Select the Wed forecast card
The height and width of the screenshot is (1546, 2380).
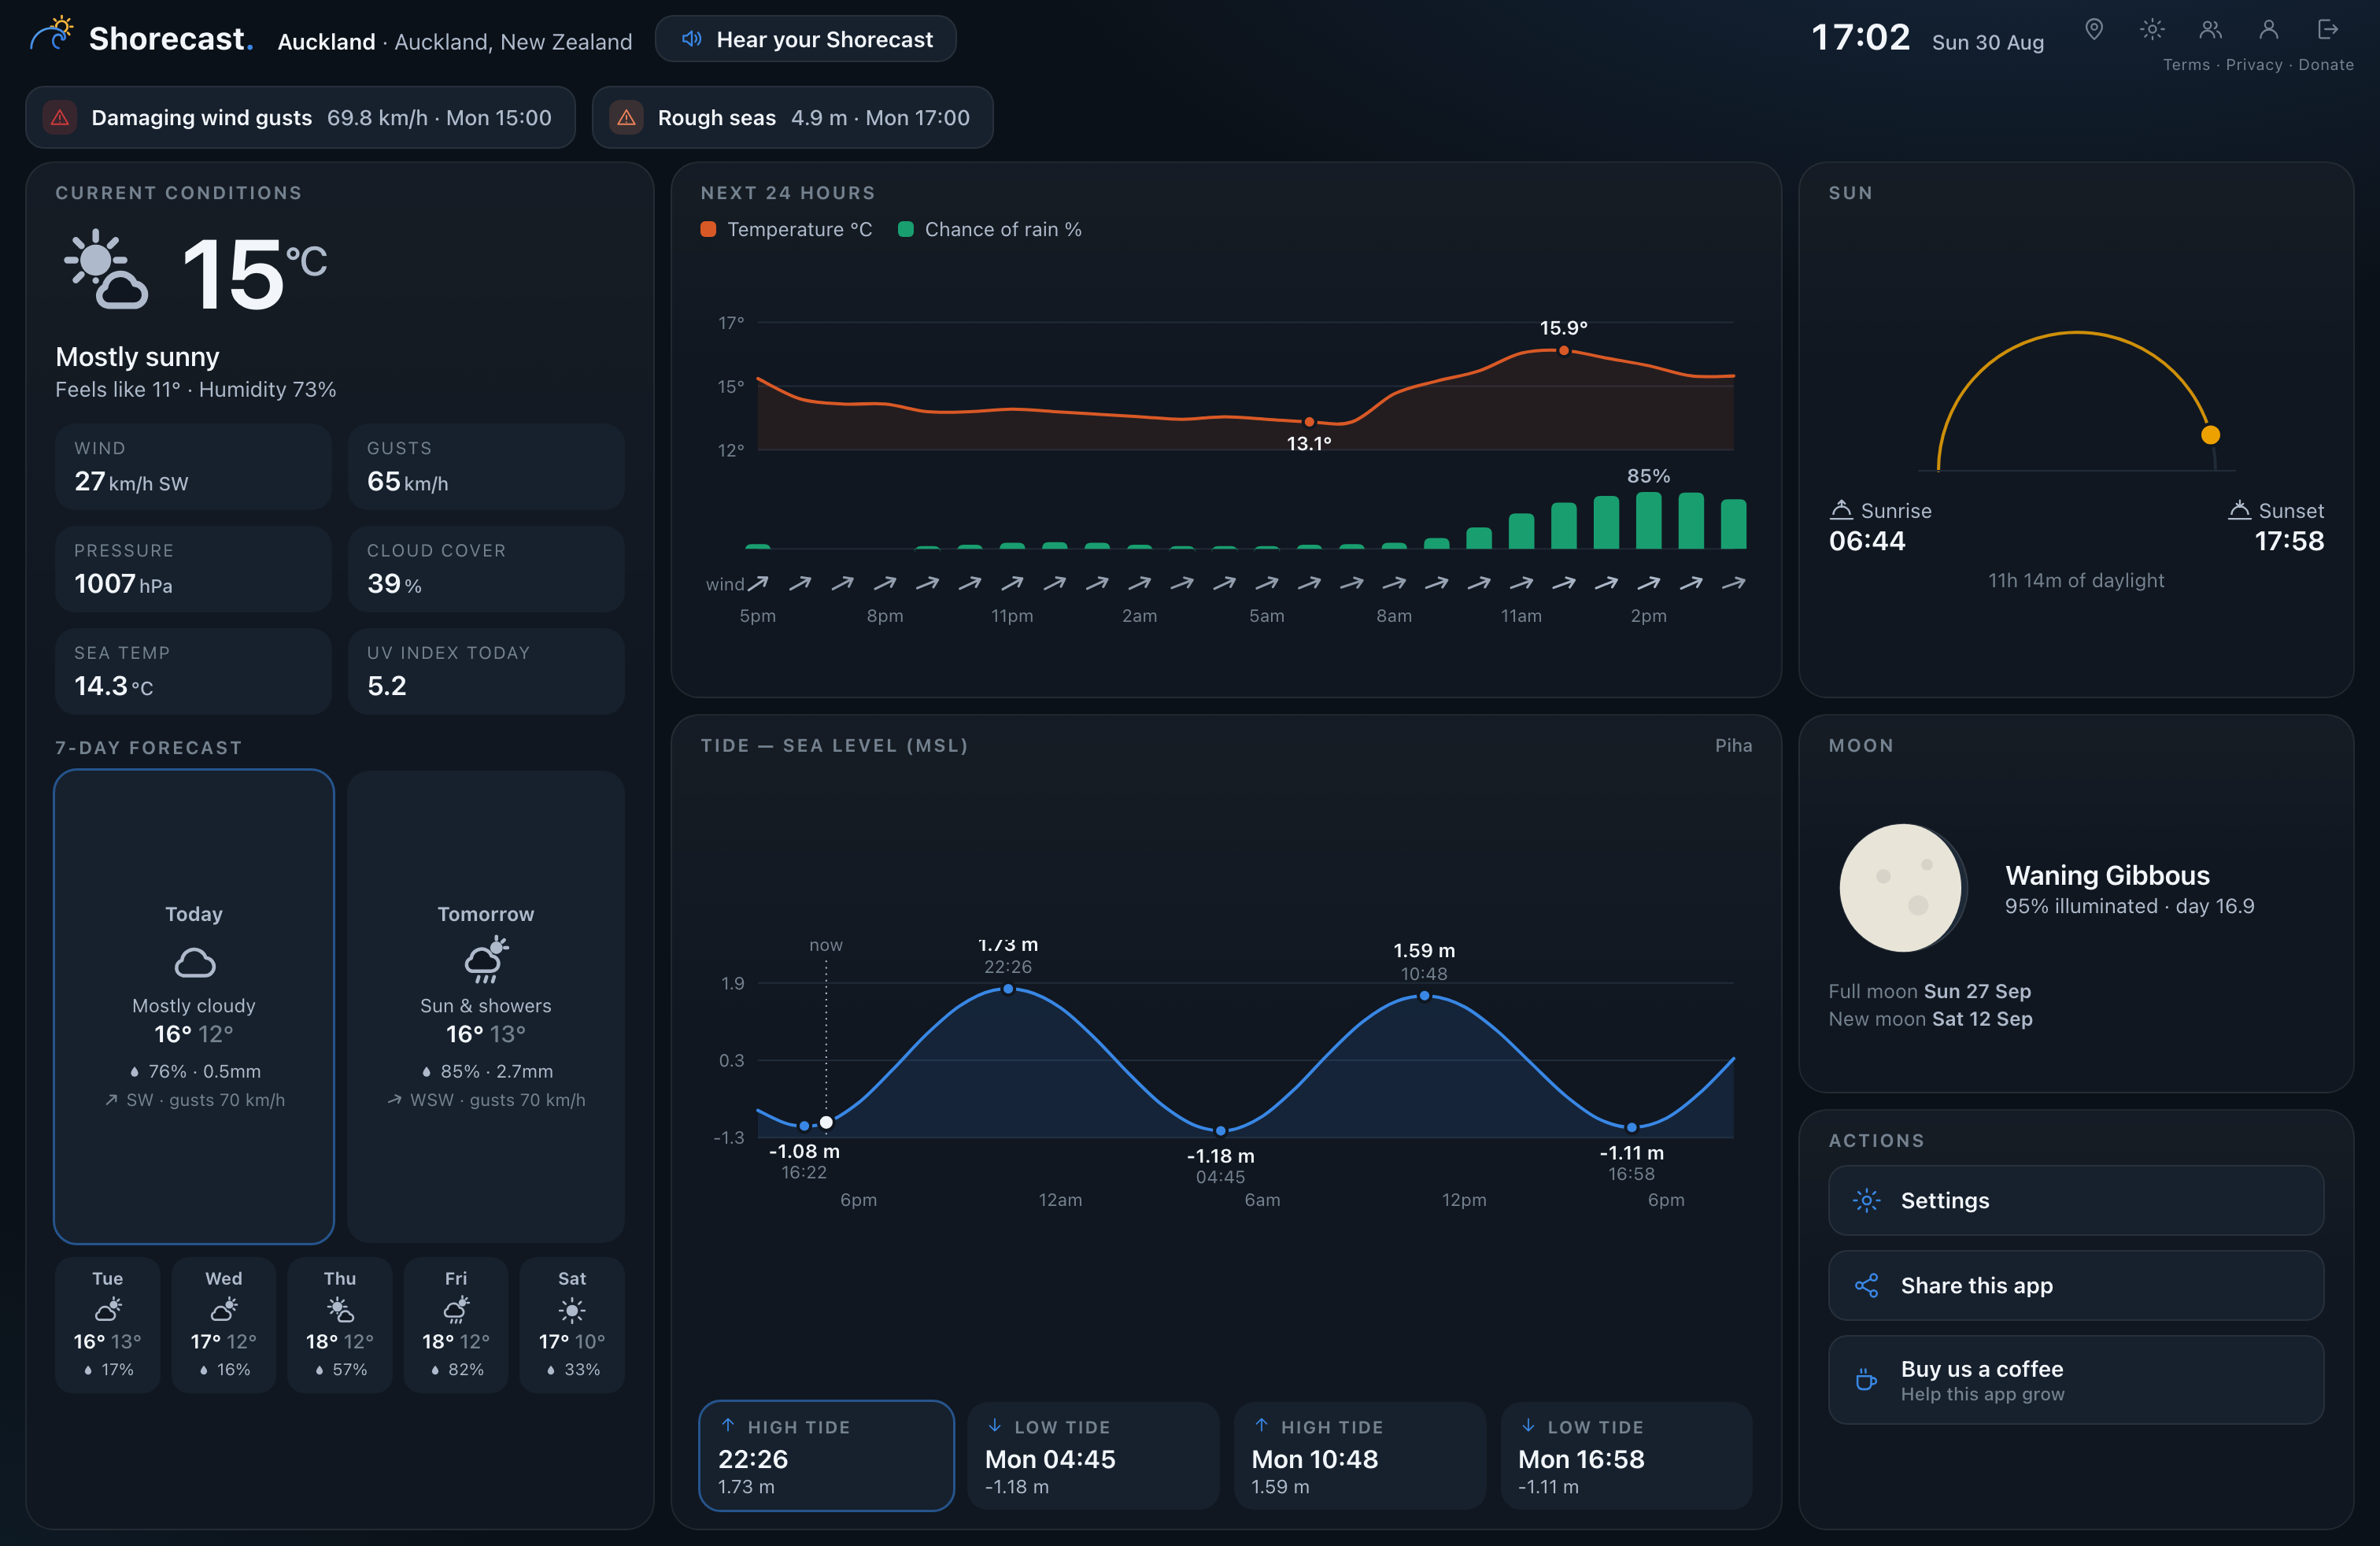pyautogui.click(x=224, y=1325)
